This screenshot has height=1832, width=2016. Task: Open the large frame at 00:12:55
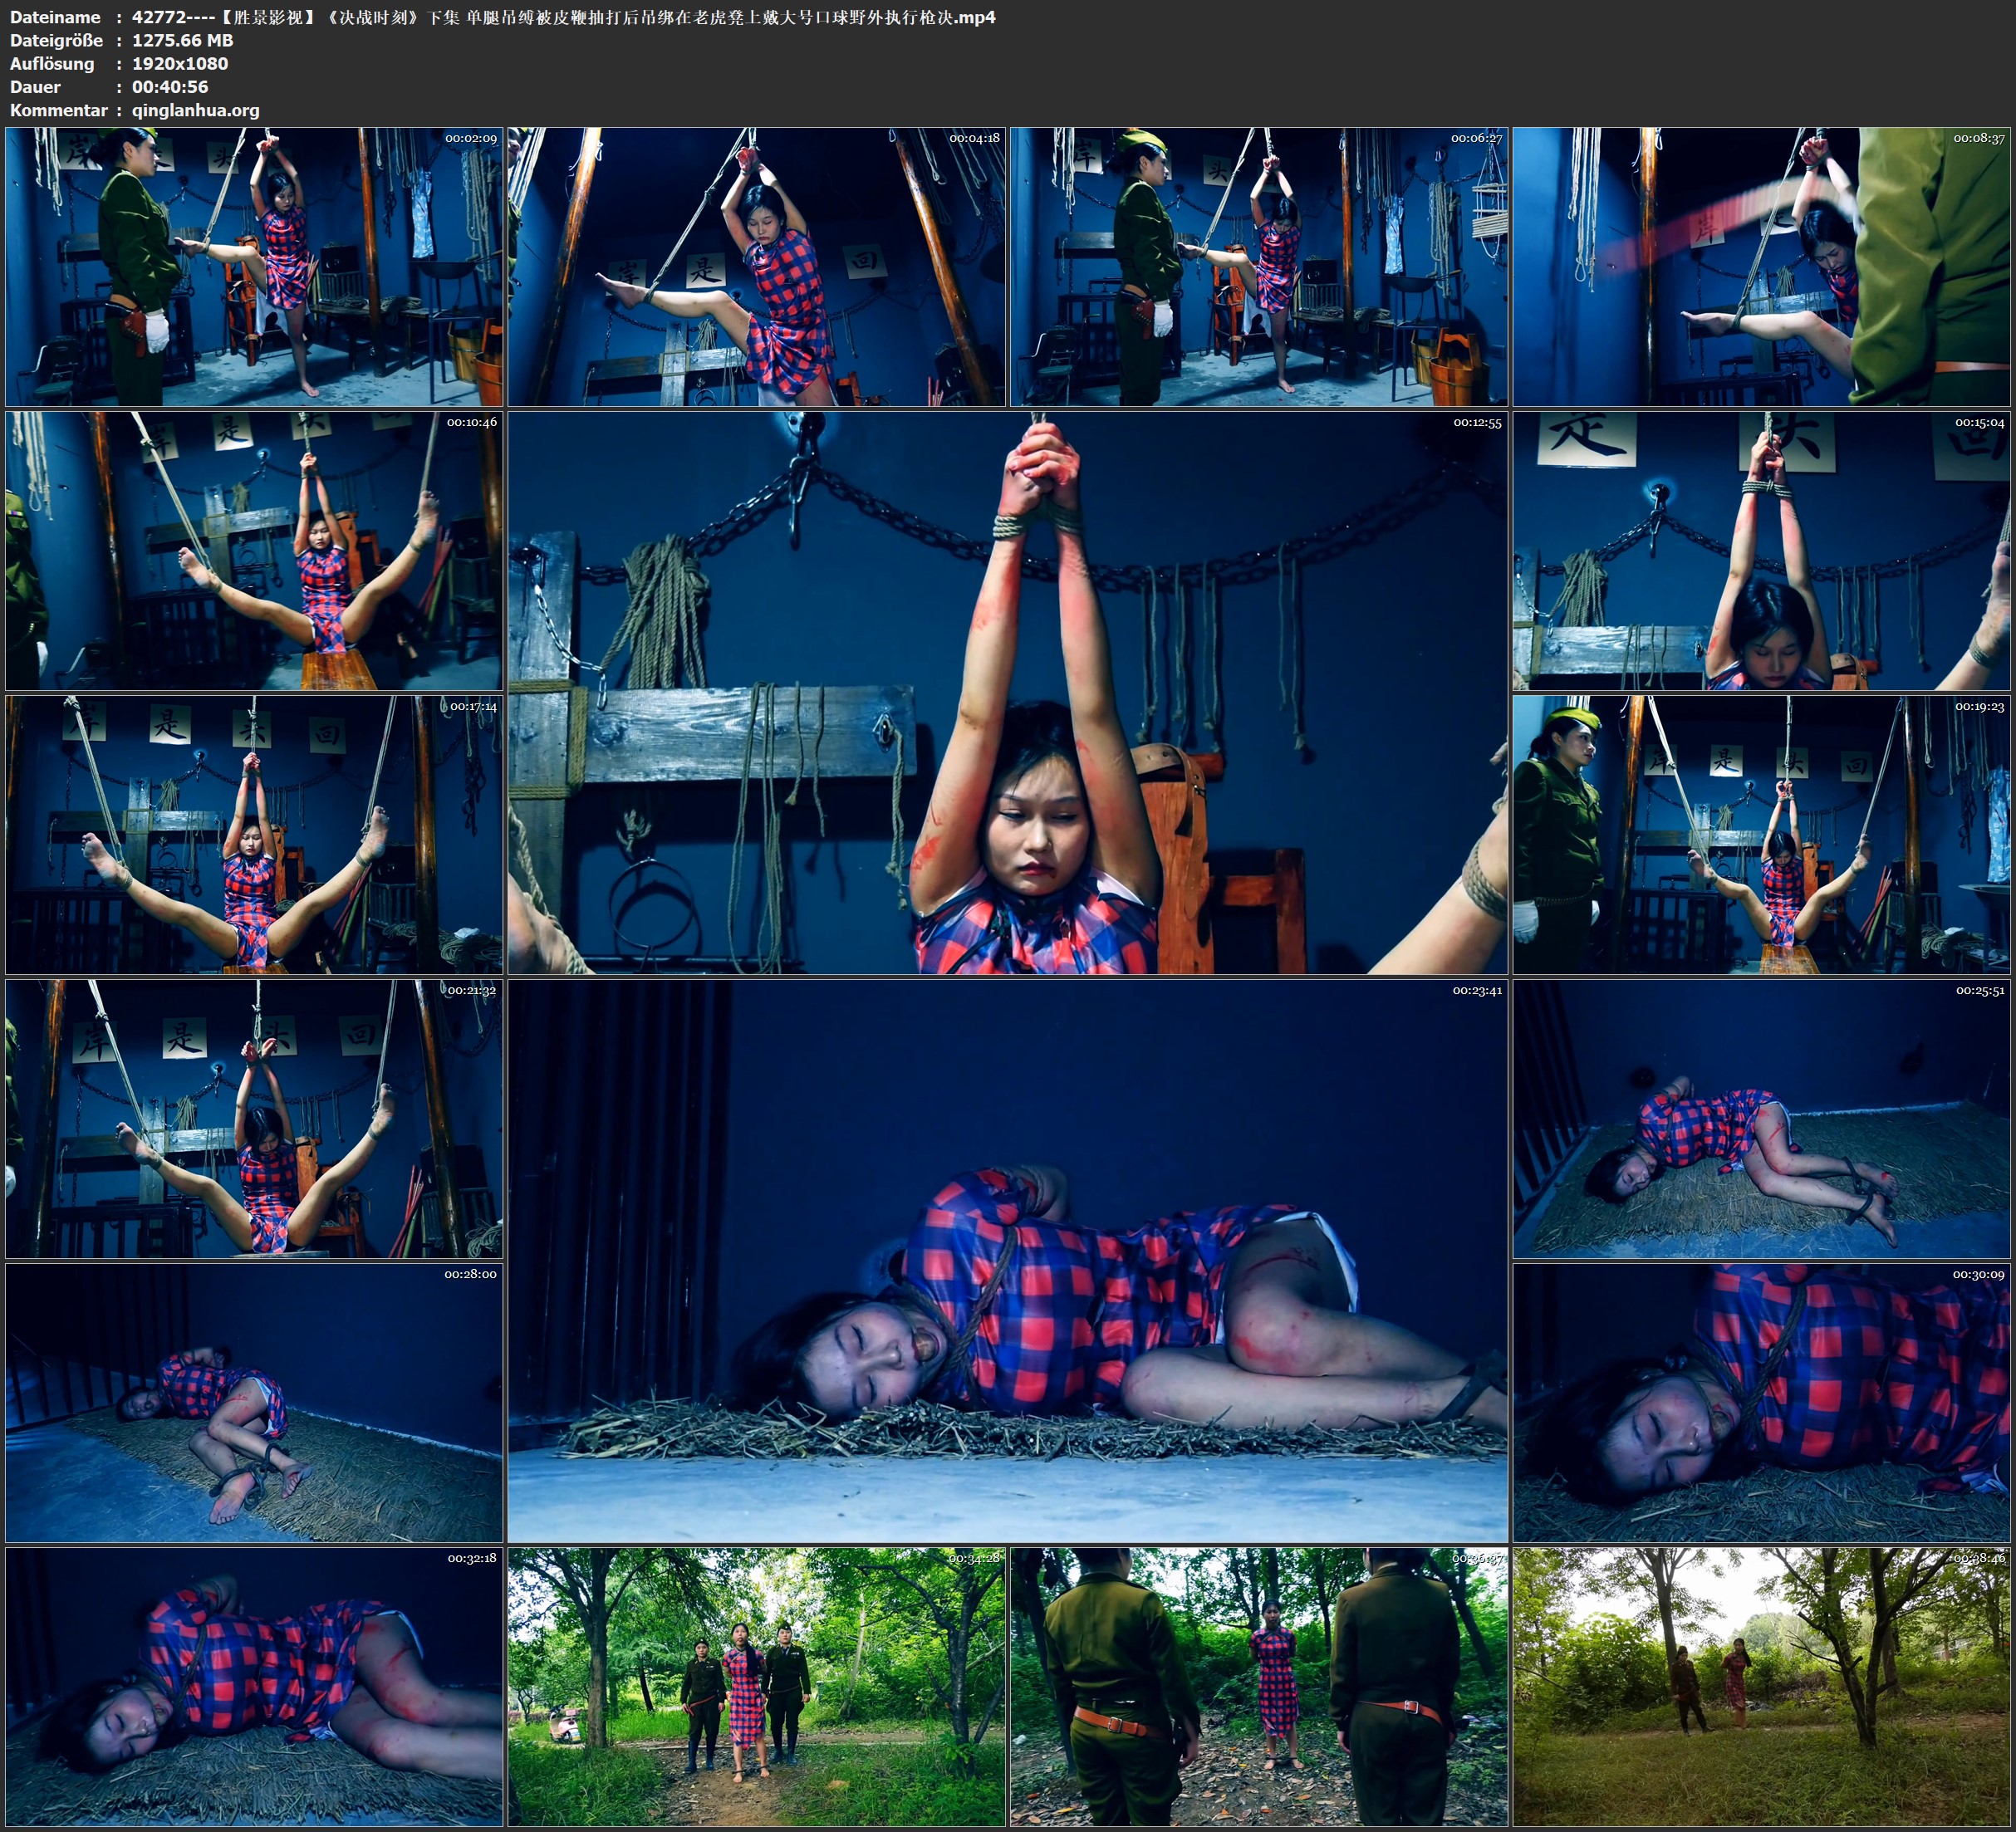click(x=1007, y=692)
